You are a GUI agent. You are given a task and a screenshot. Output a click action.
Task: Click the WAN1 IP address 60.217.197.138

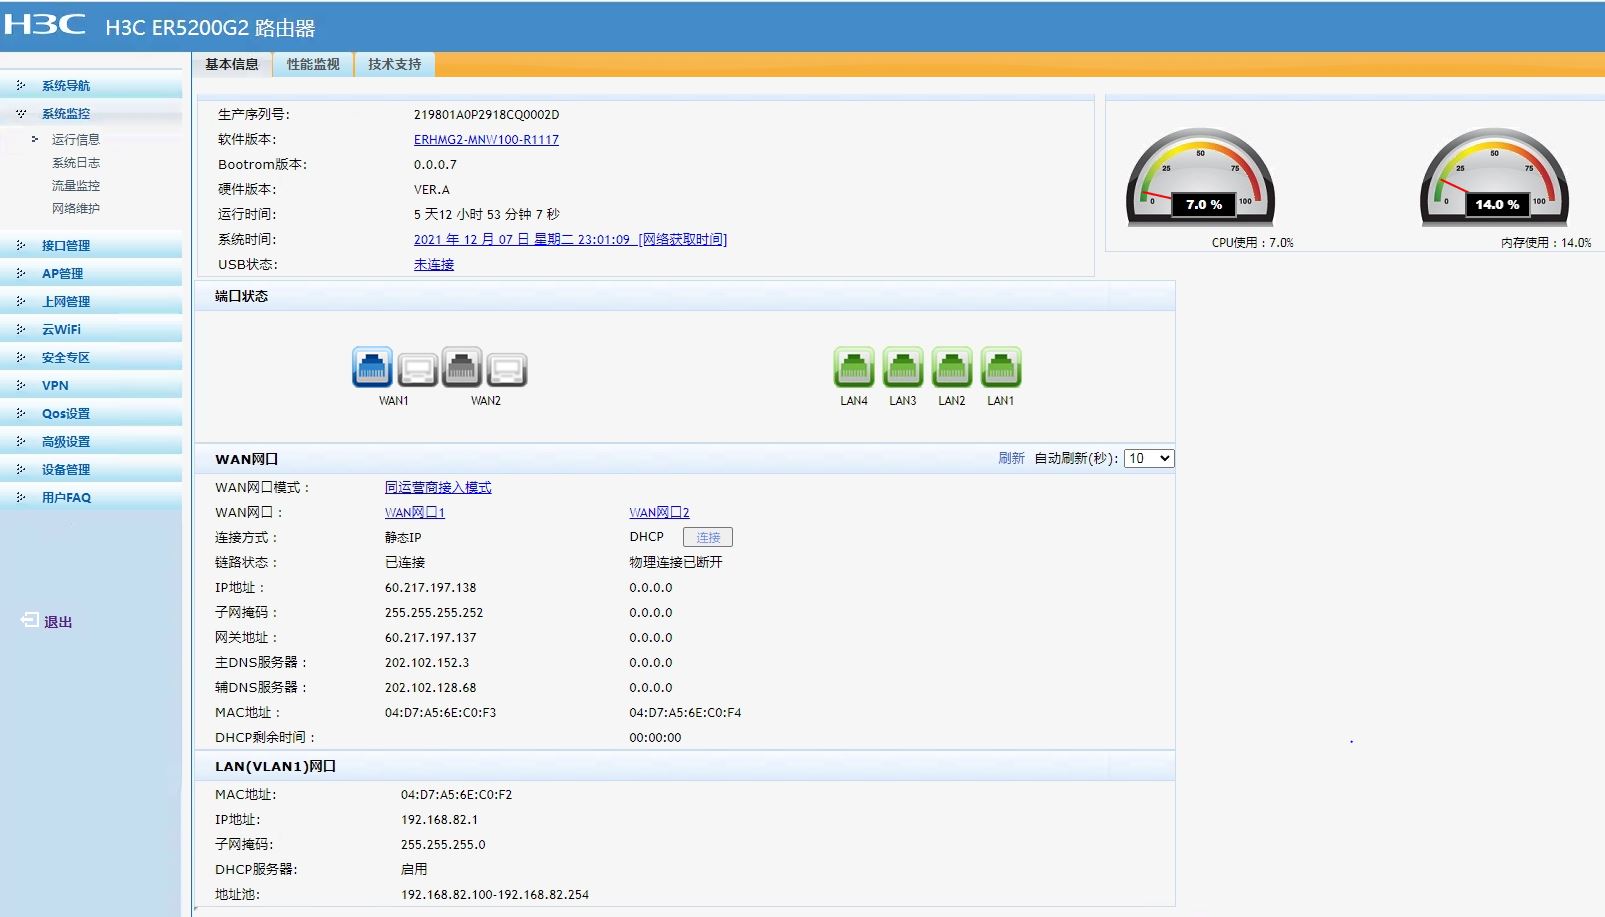pyautogui.click(x=431, y=587)
